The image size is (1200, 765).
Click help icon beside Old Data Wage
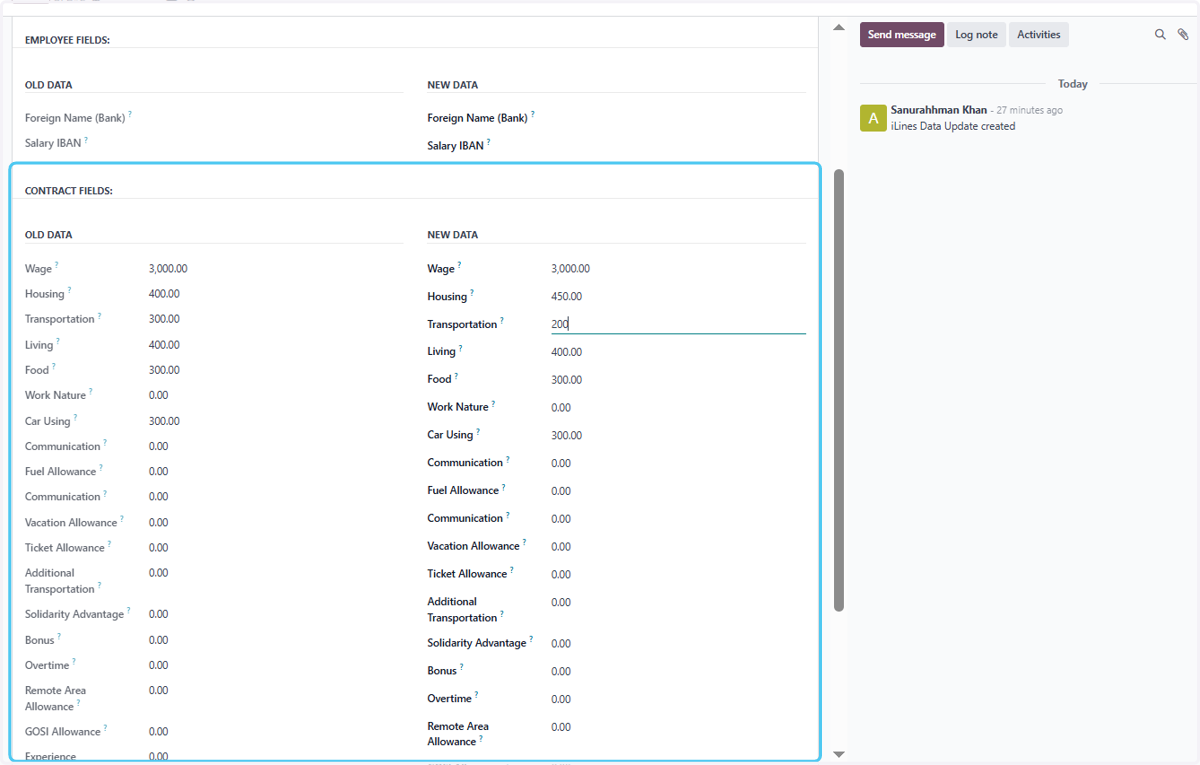point(57,265)
